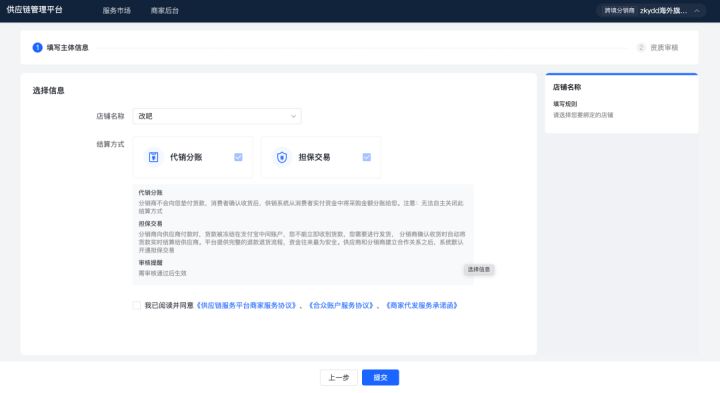Select the 担保交易 card label
Viewport: 720px width, 393px height.
coord(314,157)
